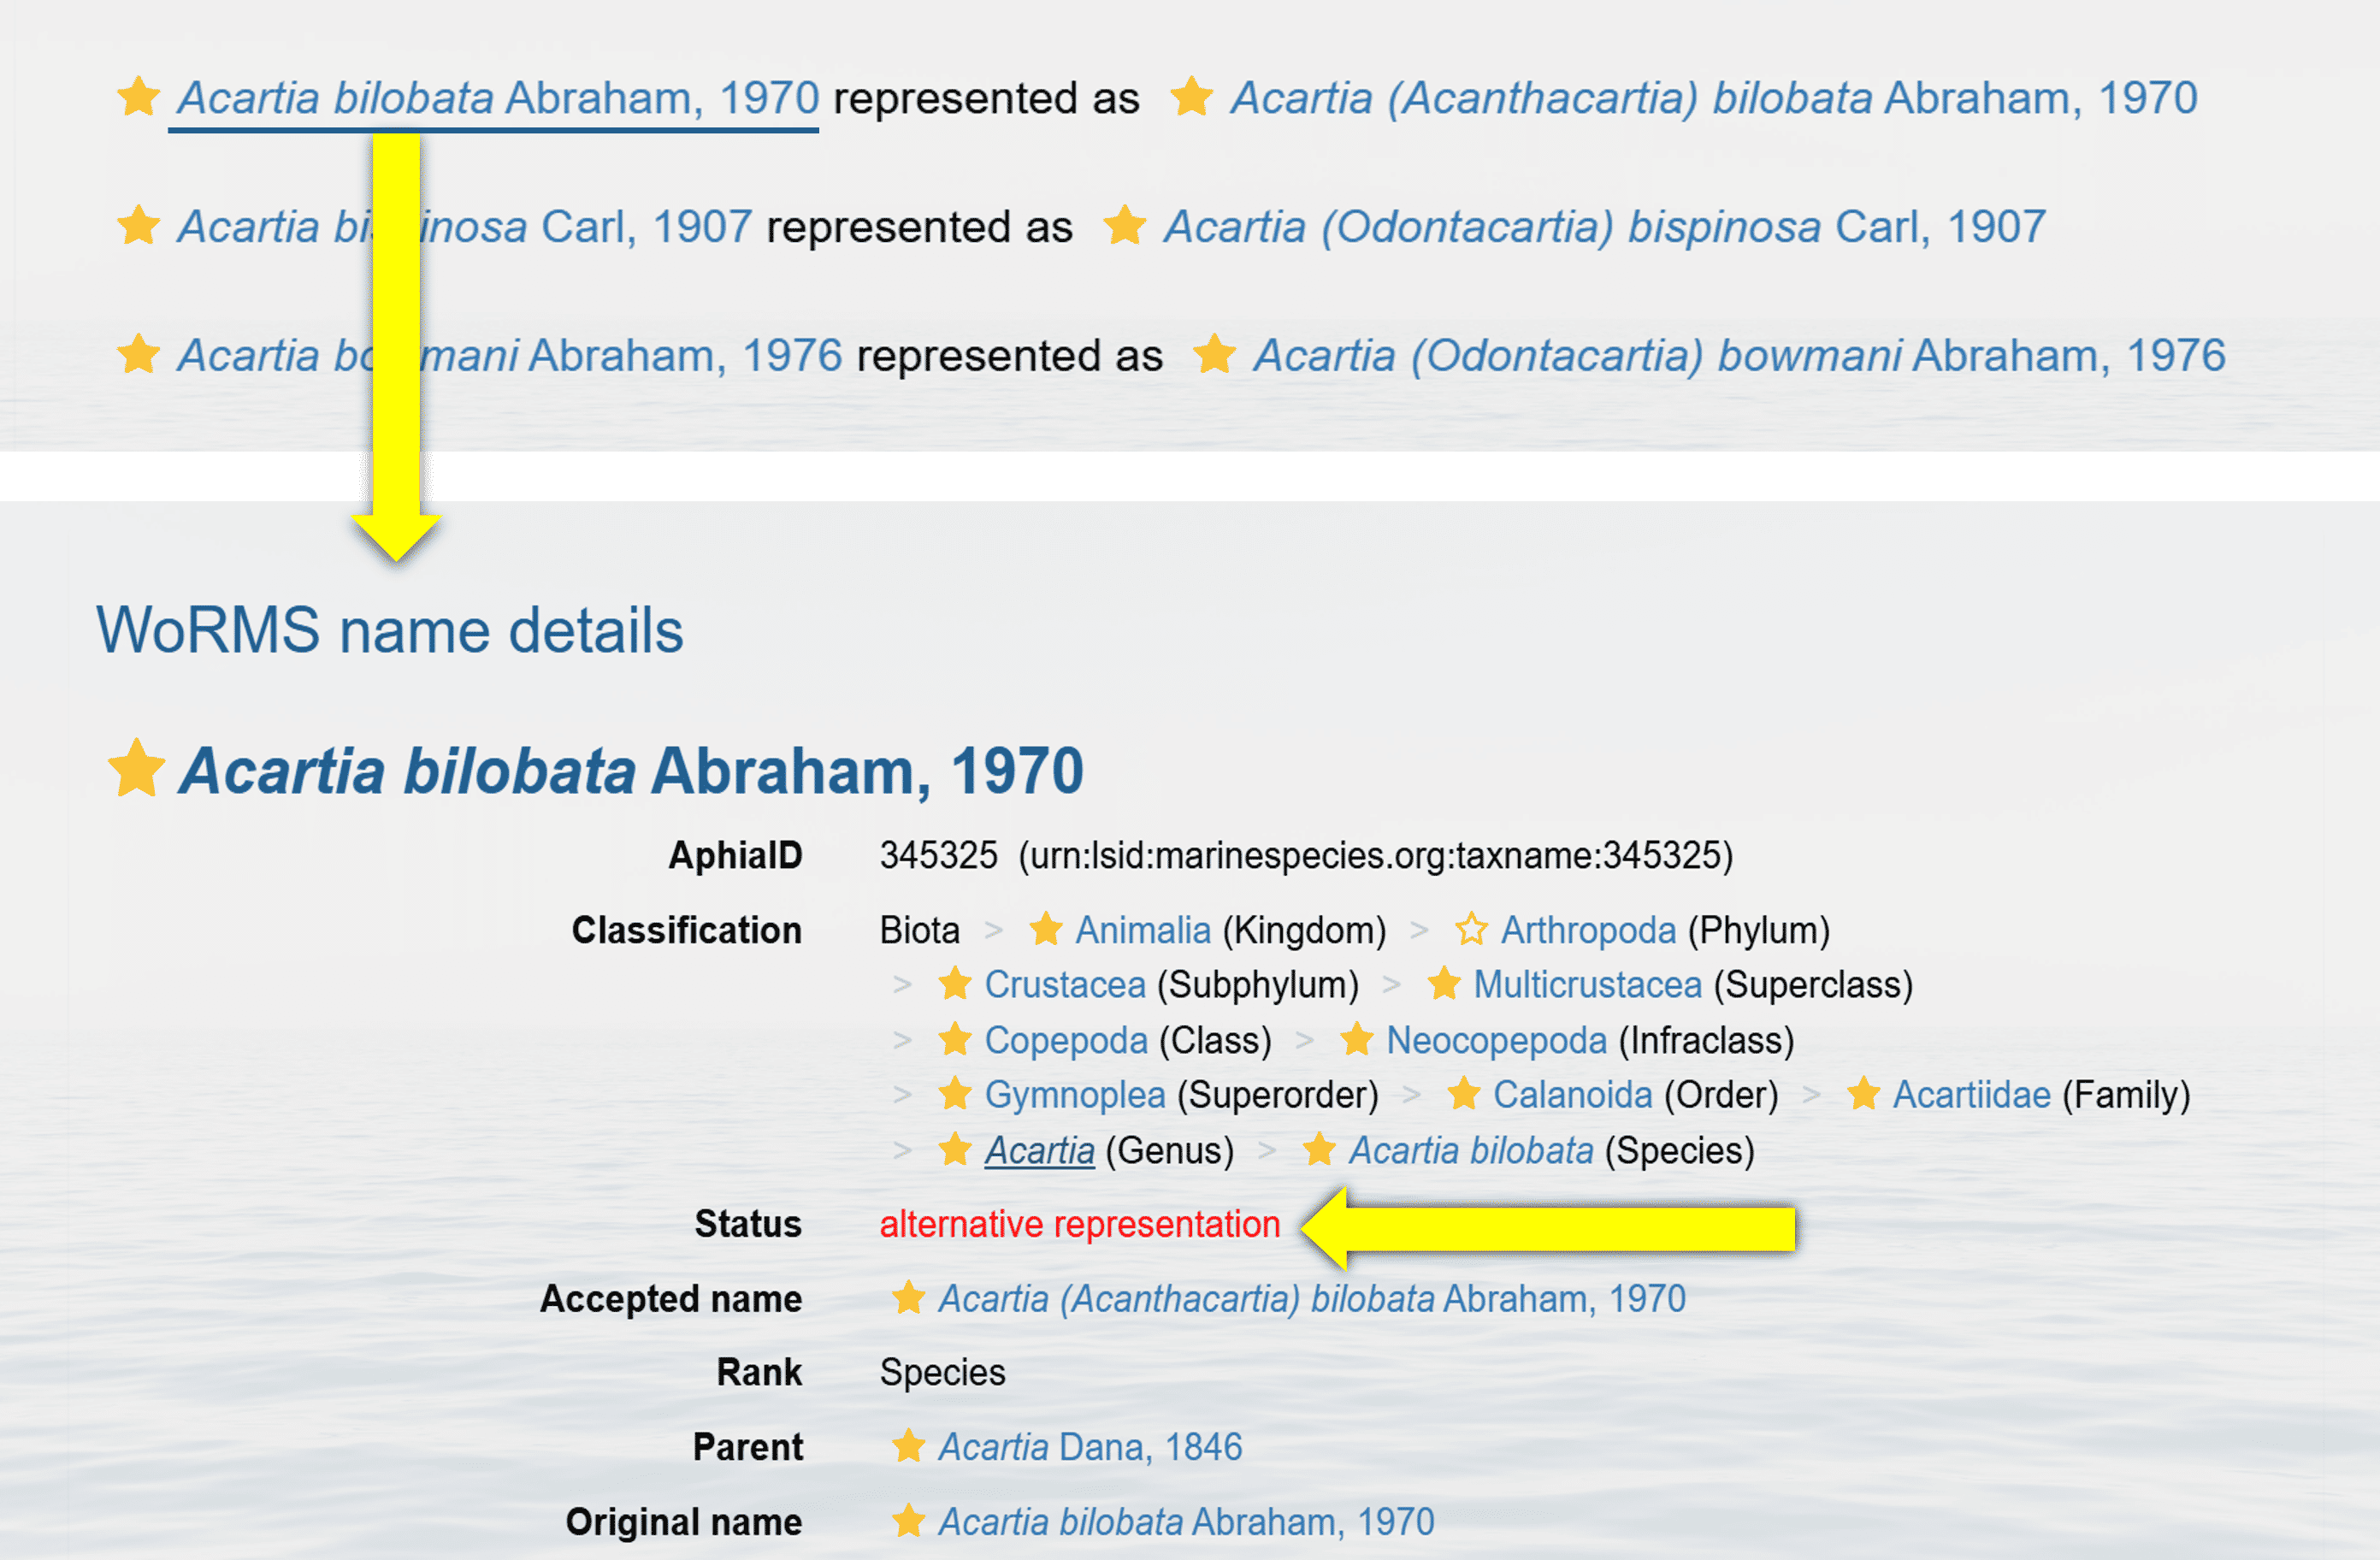Open the Copepoda class link
Image resolution: width=2380 pixels, height=1560 pixels.
[x=1066, y=1040]
